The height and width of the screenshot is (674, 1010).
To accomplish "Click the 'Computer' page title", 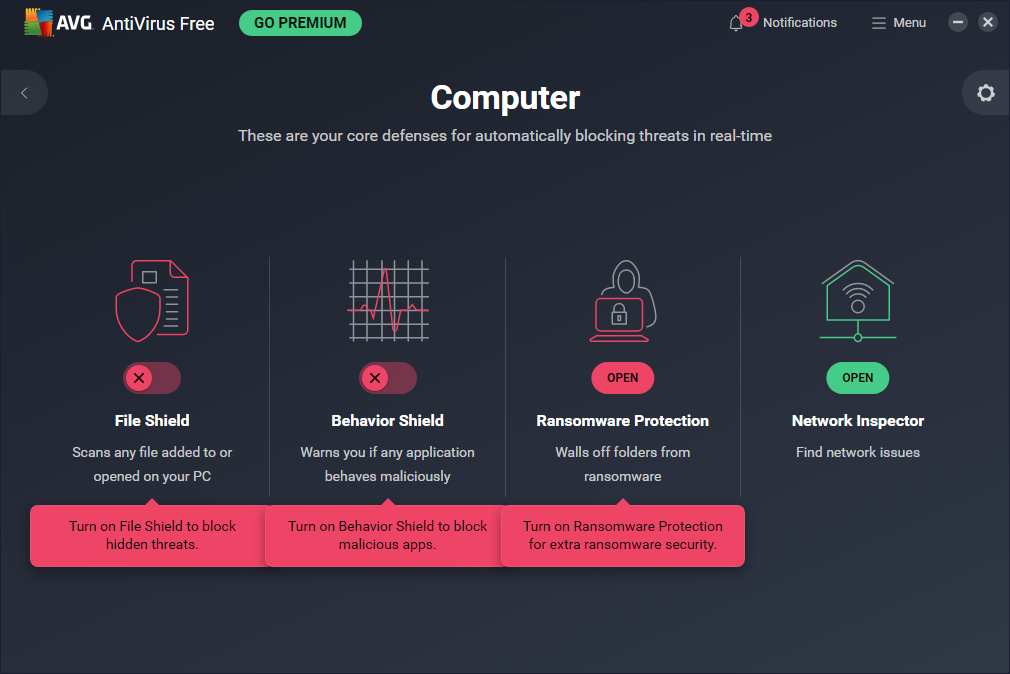I will tap(505, 98).
